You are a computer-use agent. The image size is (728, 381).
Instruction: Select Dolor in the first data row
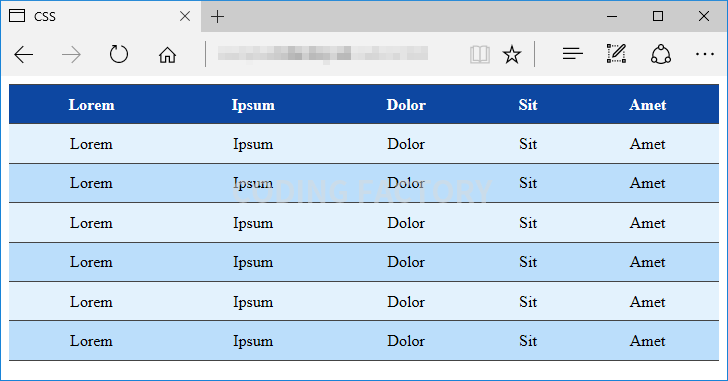pyautogui.click(x=406, y=144)
